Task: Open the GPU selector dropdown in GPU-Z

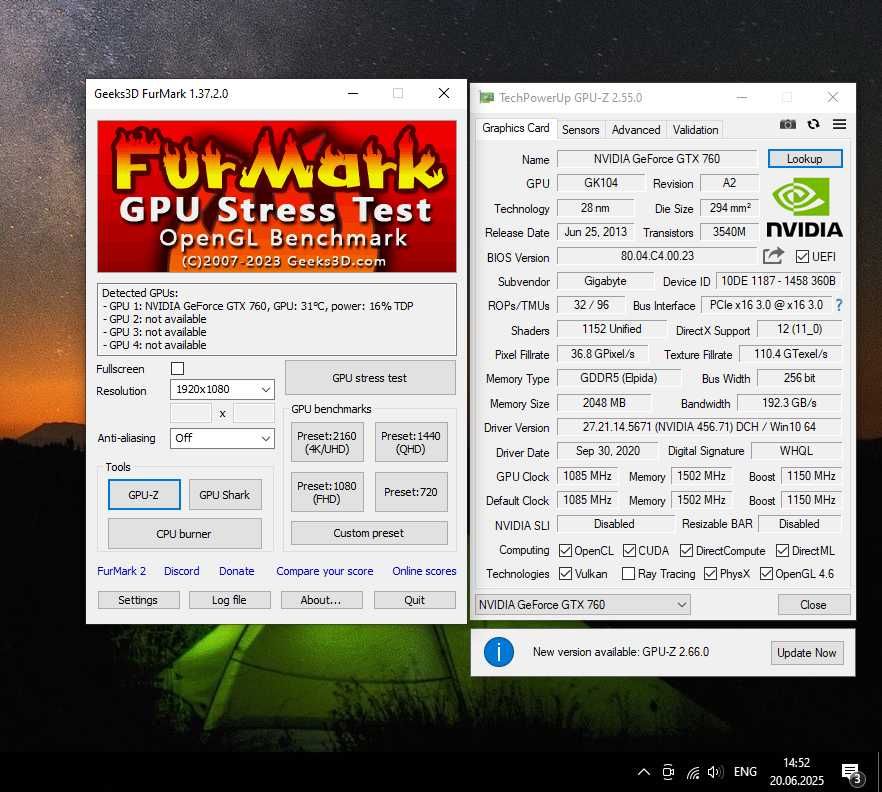Action: 583,605
